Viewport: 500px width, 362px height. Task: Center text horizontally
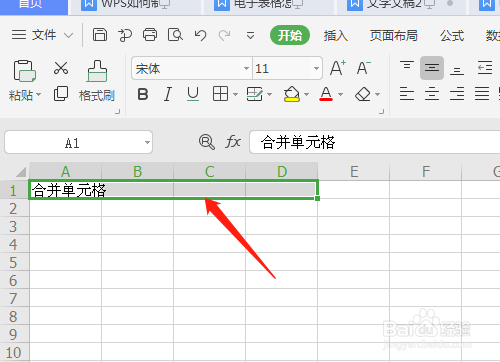pyautogui.click(x=432, y=94)
